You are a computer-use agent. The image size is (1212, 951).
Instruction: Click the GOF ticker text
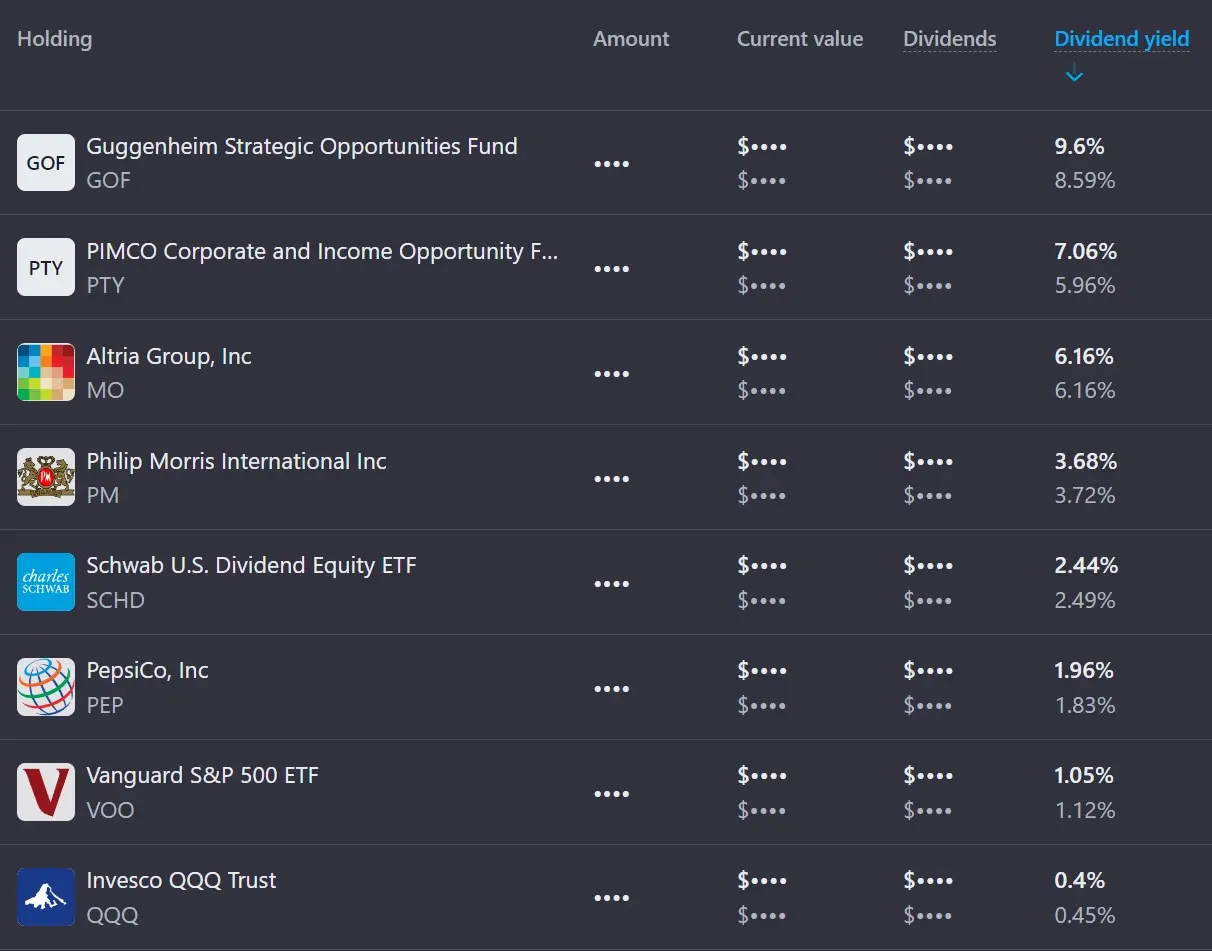coord(108,181)
